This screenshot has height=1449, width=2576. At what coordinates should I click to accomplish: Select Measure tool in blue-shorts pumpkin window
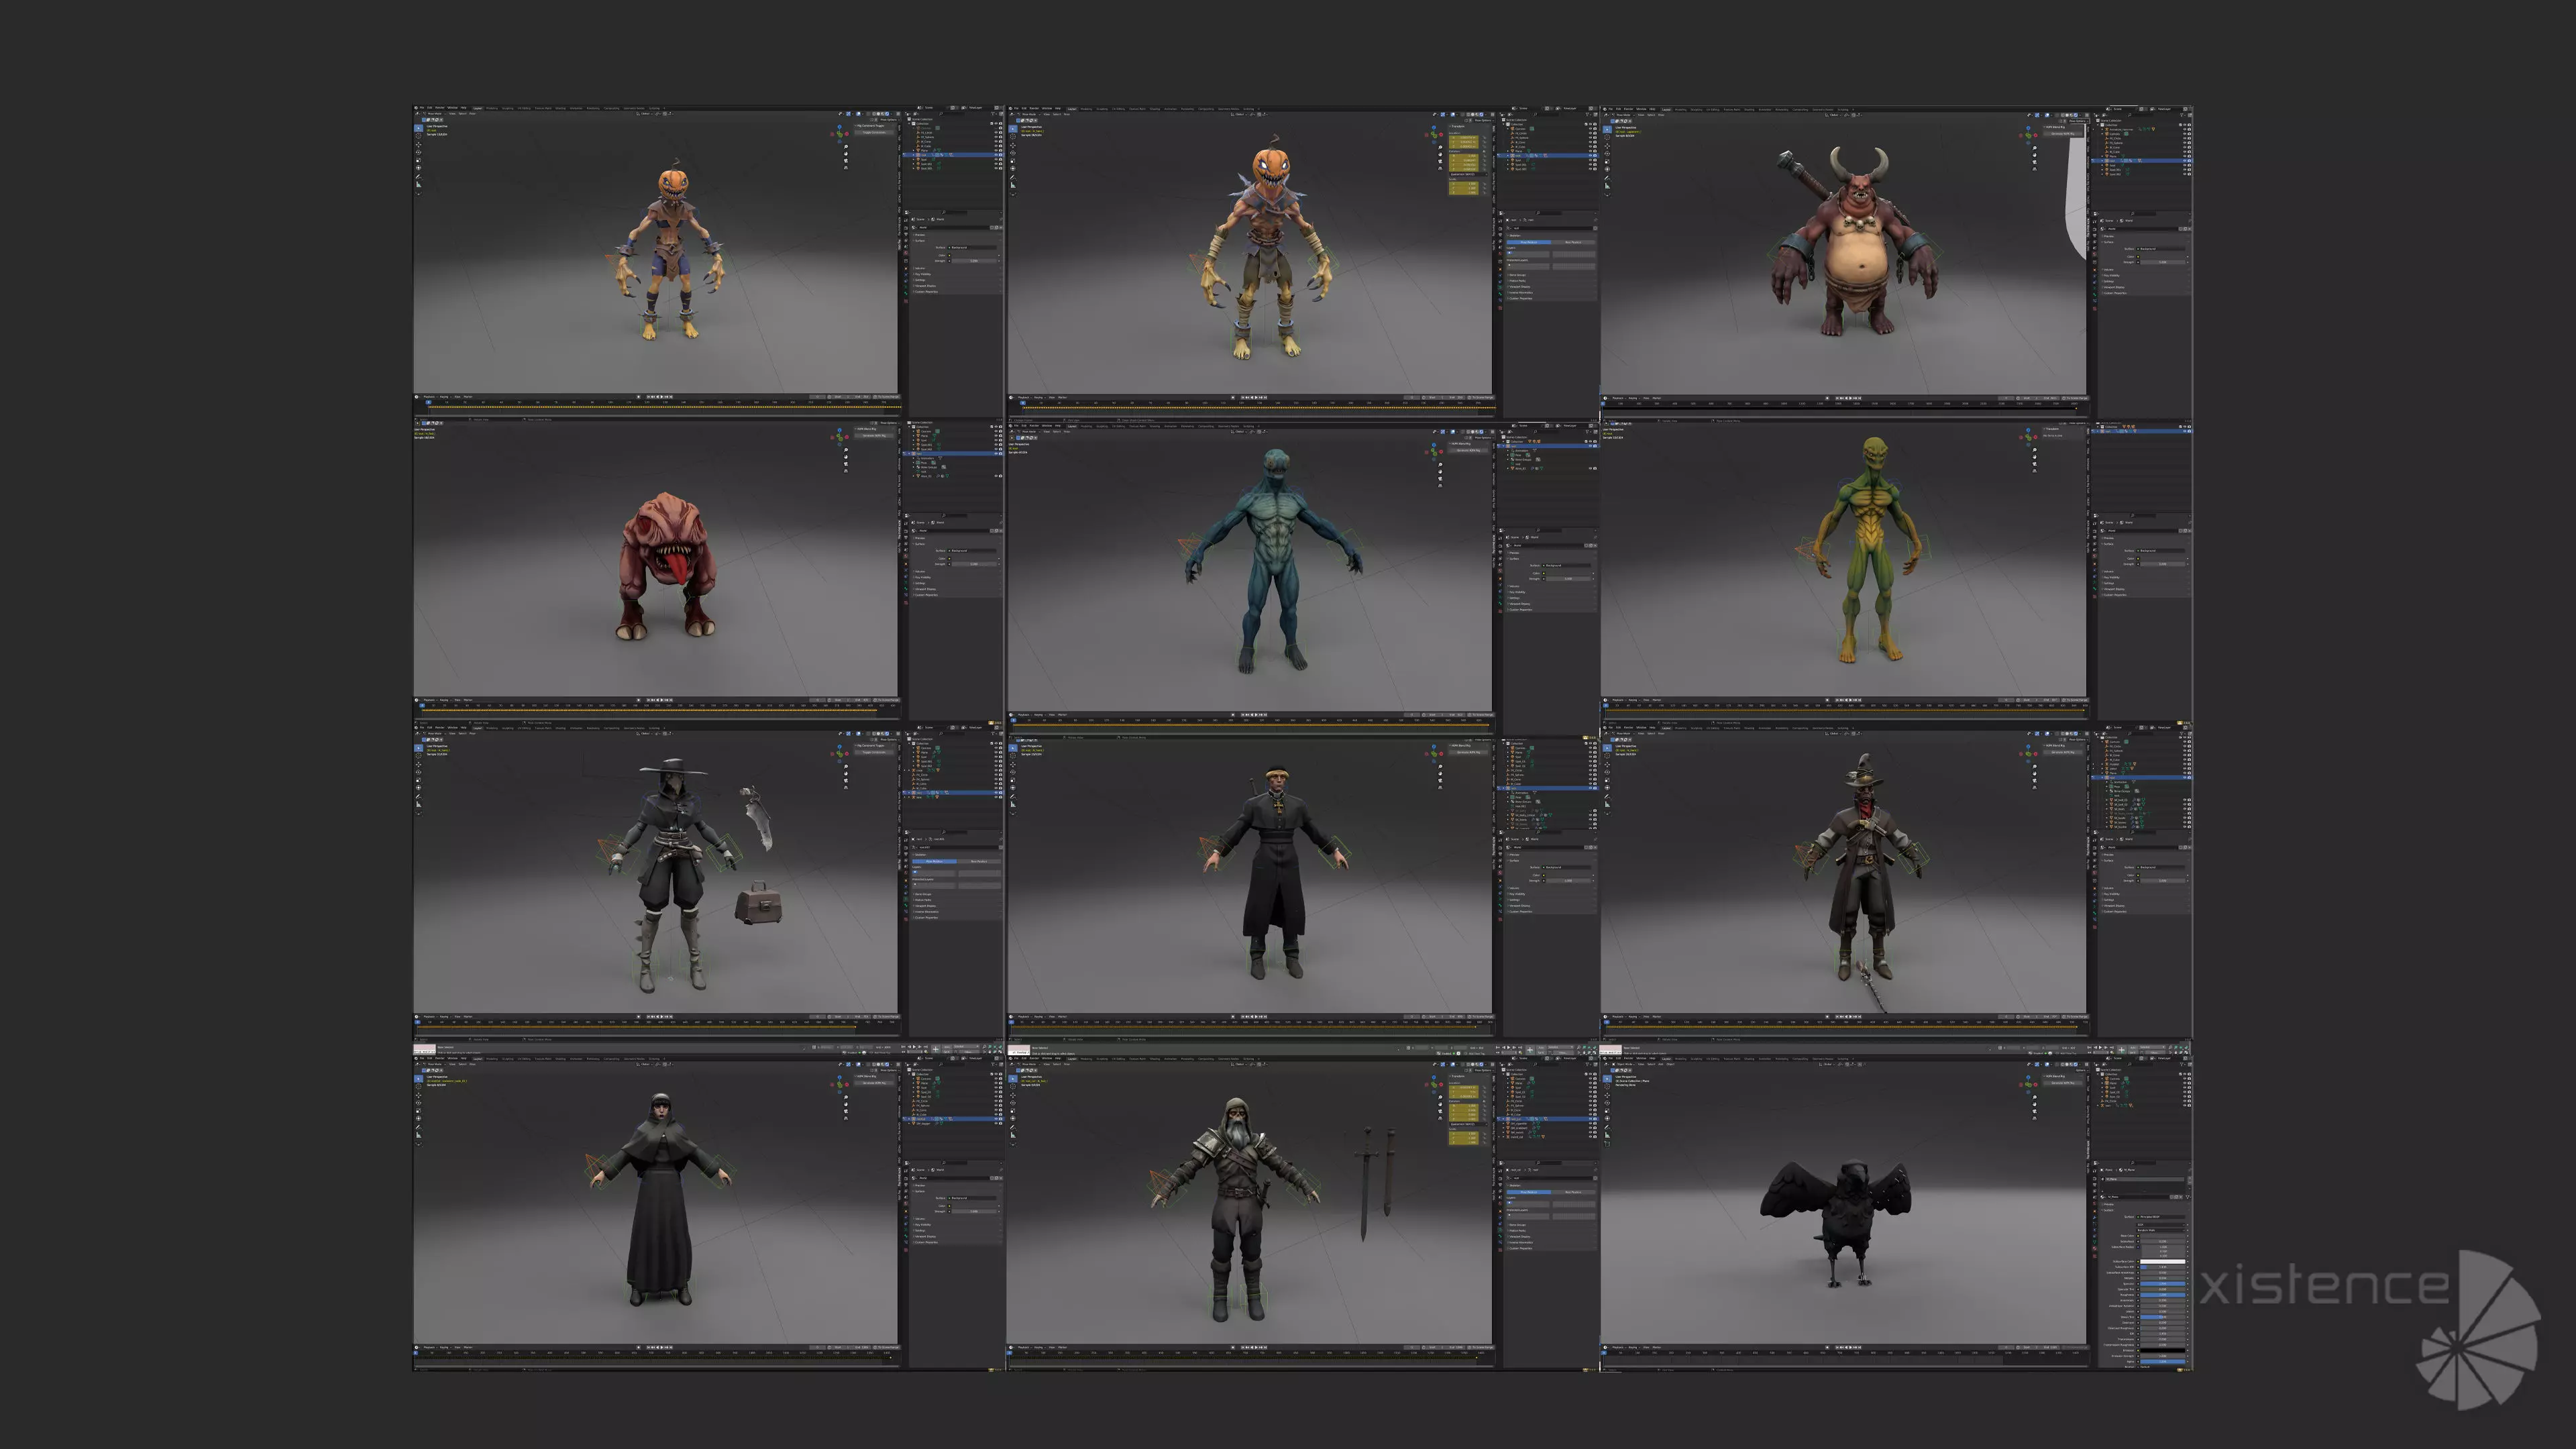(x=419, y=185)
